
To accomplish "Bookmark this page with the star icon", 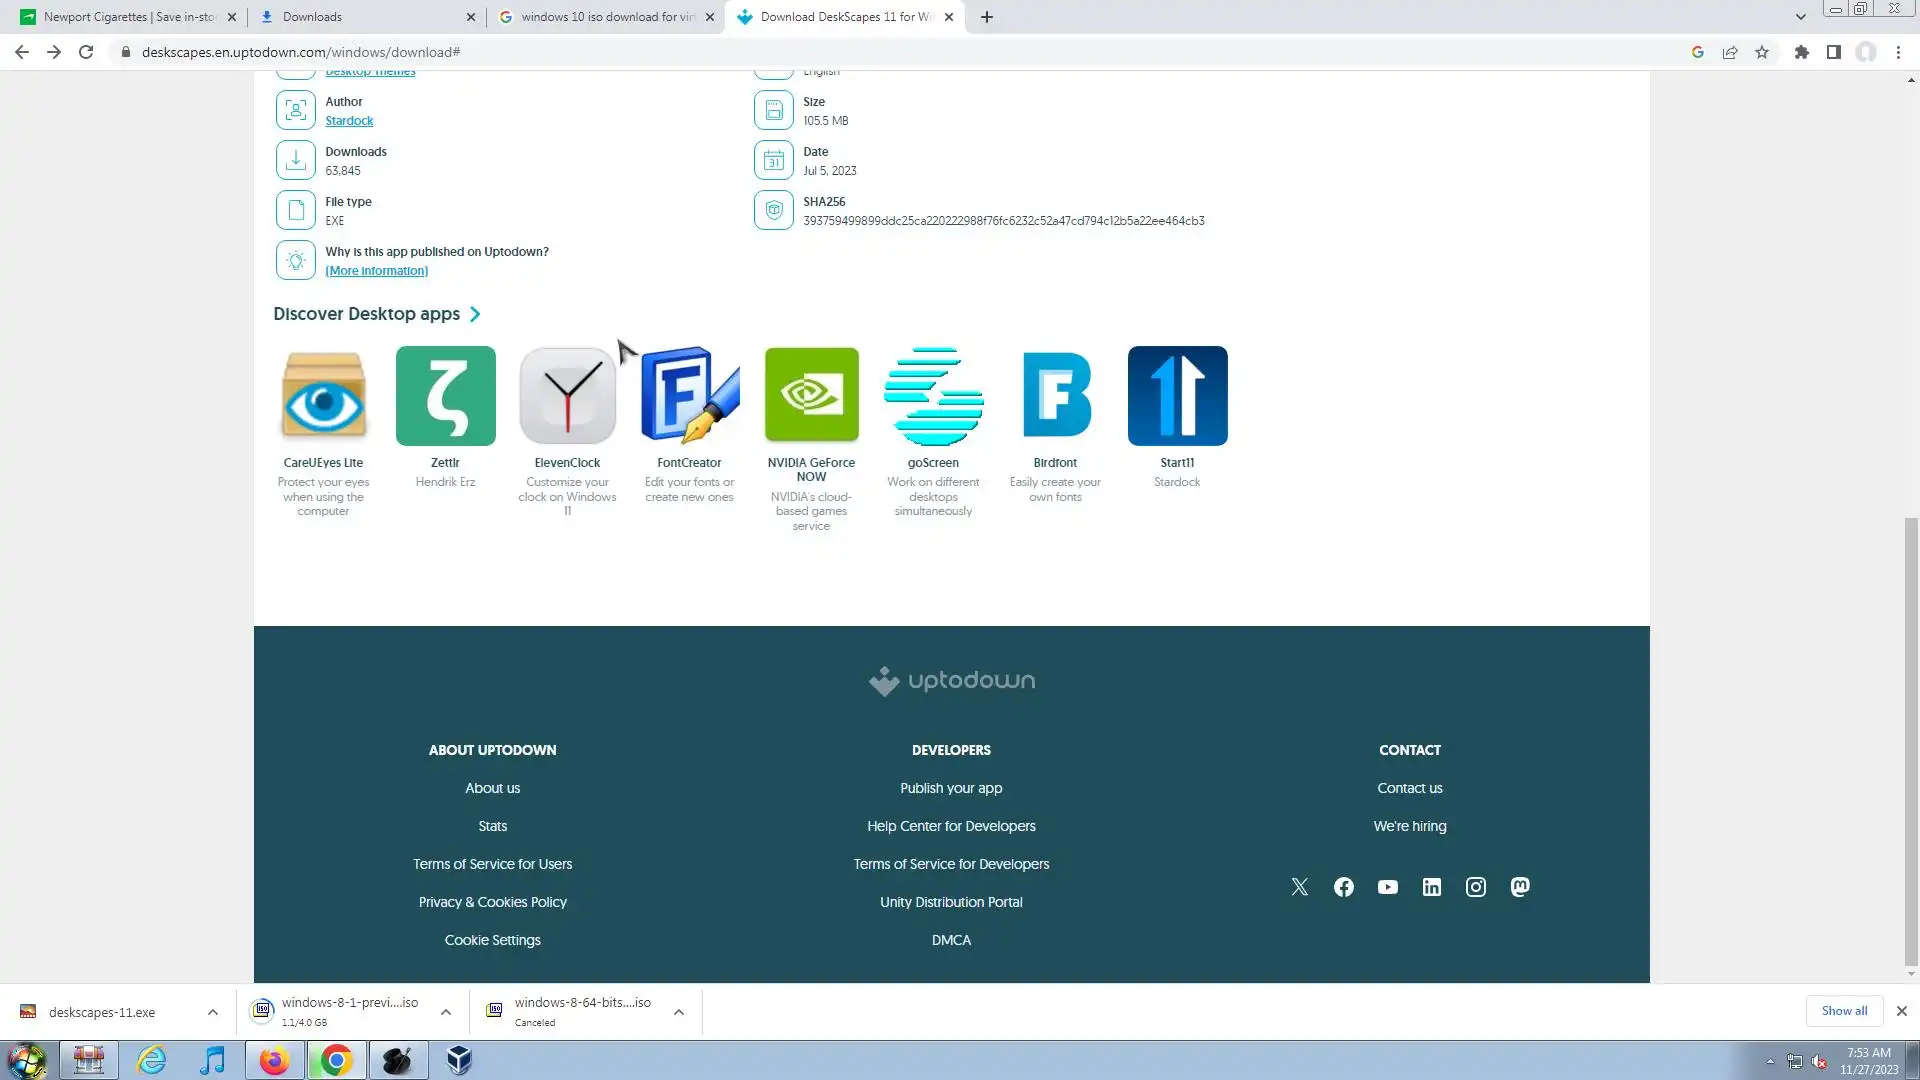I will (1762, 52).
